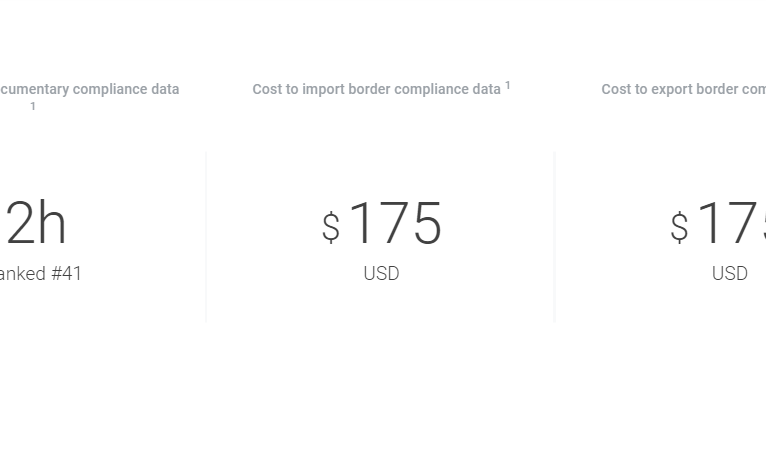Open footnote 1 on import cost heading
This screenshot has height=472, width=766.
(x=508, y=86)
